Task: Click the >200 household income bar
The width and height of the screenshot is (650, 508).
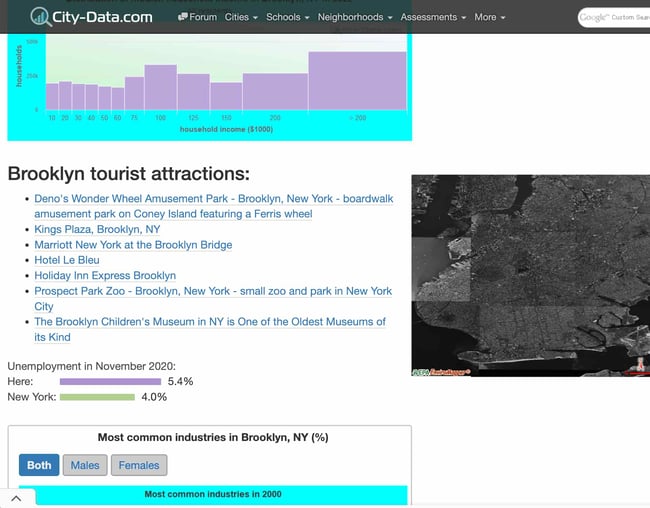Action: (x=357, y=81)
